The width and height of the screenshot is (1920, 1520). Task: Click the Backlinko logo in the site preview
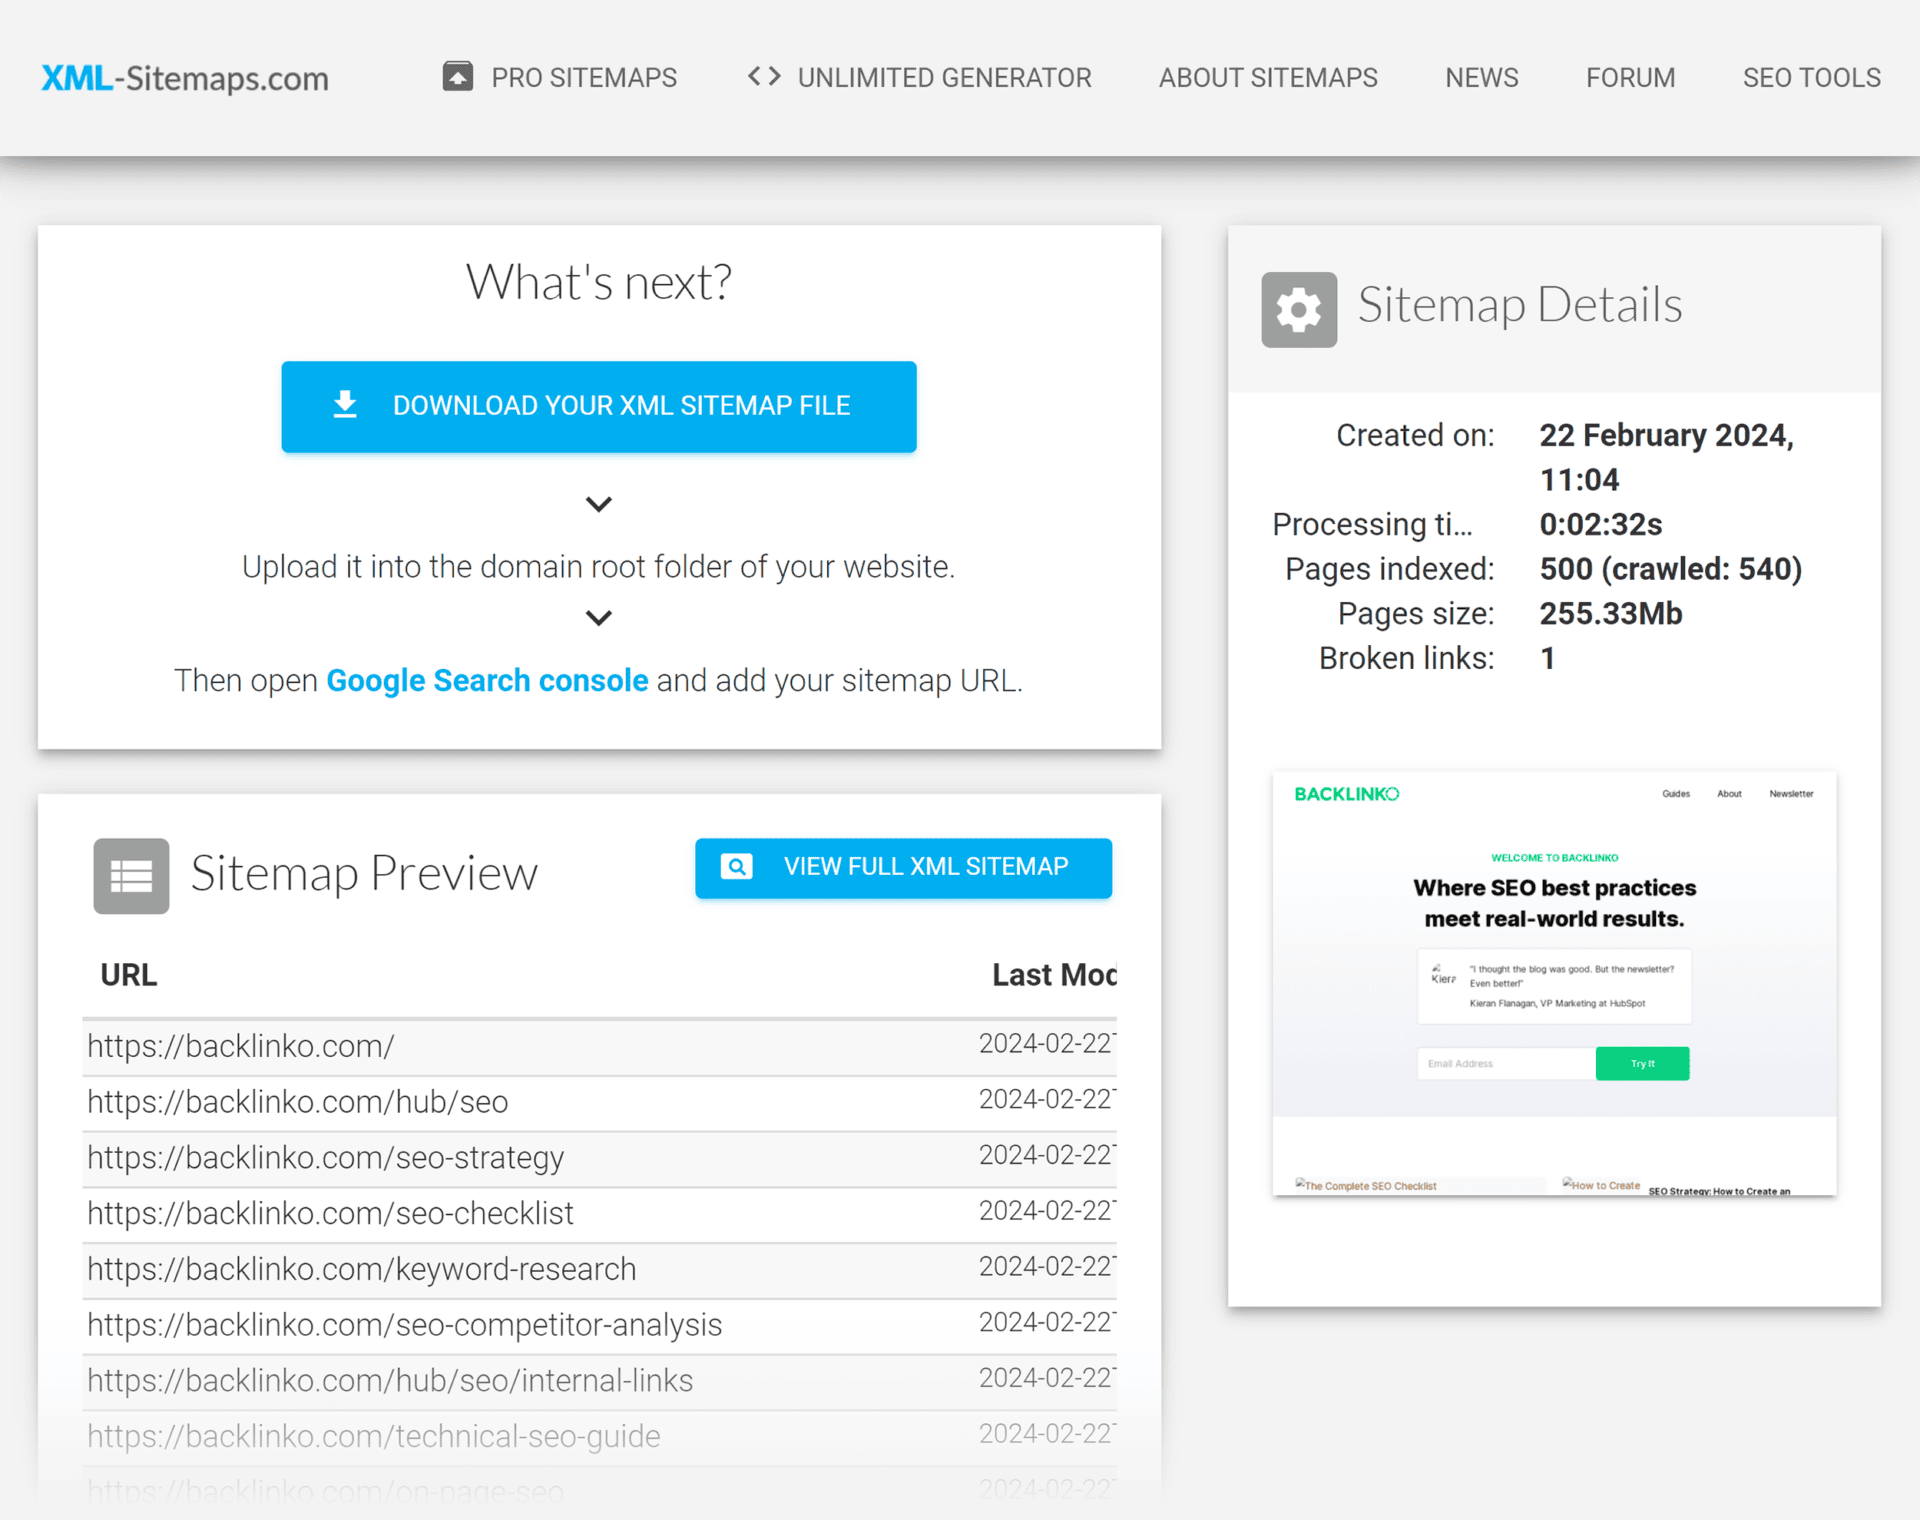pyautogui.click(x=1345, y=793)
